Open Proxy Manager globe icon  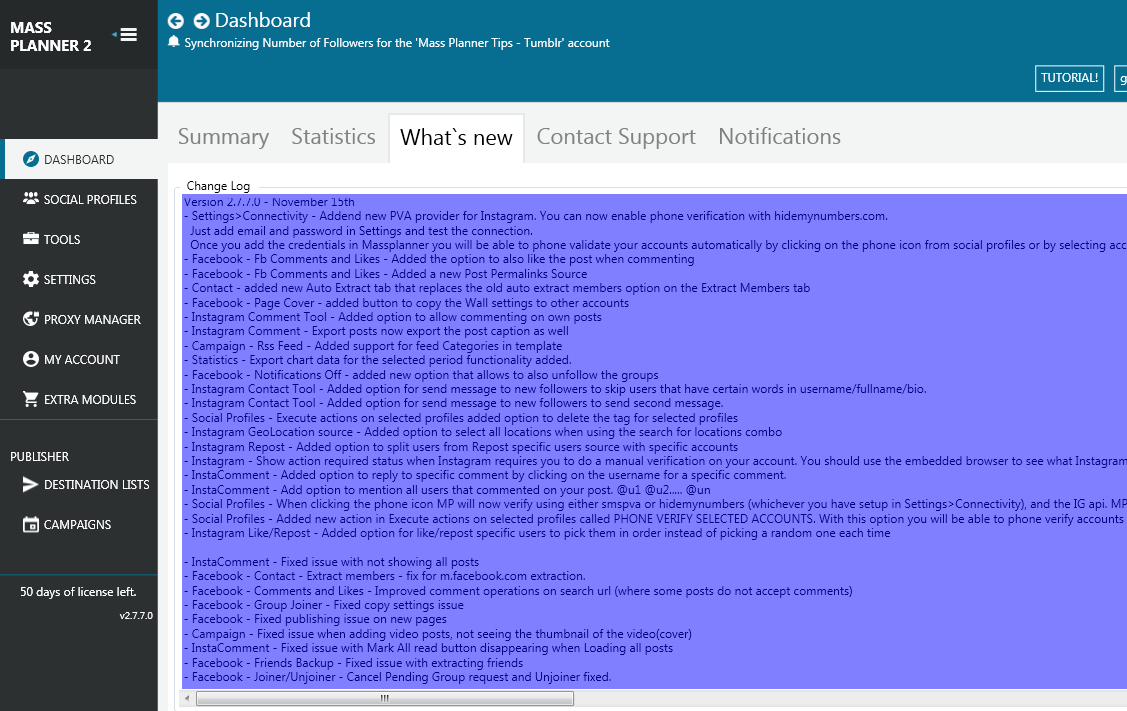tap(30, 320)
